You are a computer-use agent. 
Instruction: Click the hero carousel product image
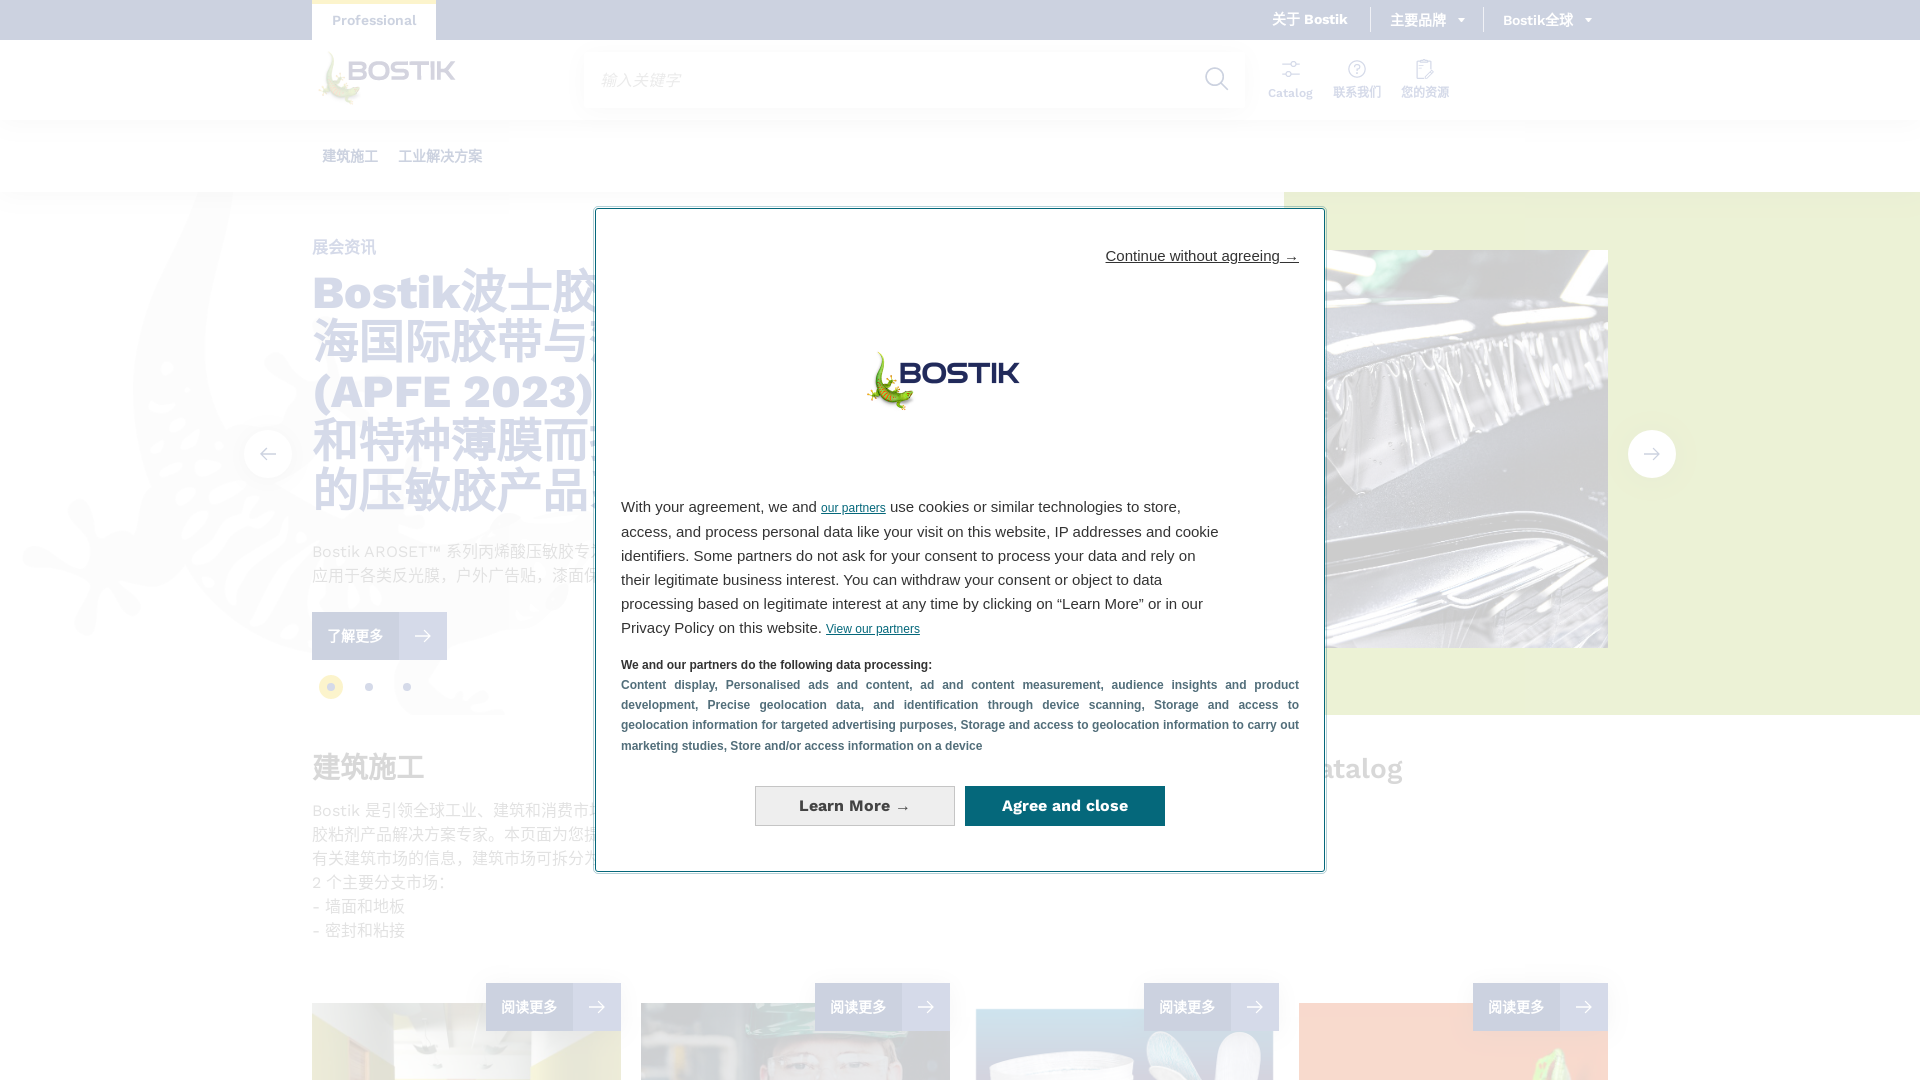click(x=1466, y=449)
